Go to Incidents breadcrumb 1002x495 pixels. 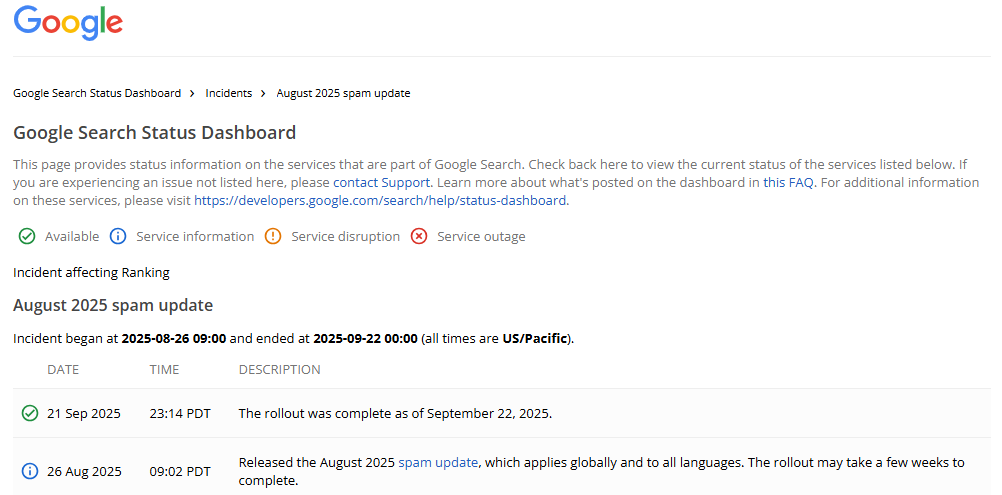tap(228, 93)
